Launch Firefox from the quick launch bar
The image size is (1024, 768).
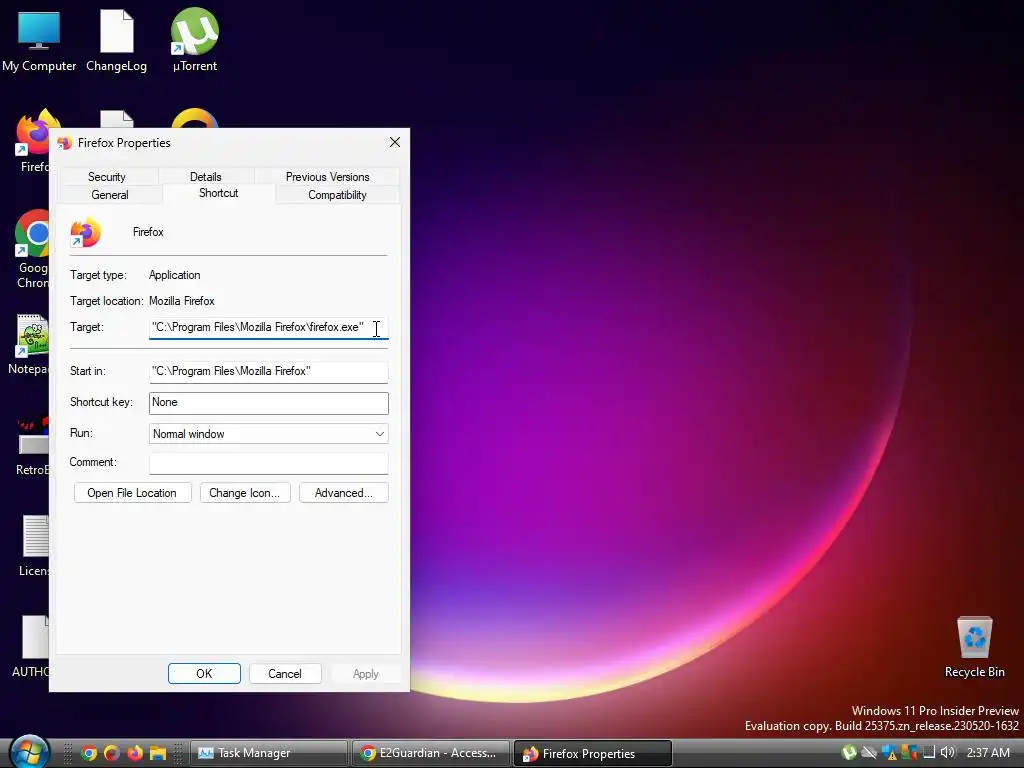[x=135, y=753]
